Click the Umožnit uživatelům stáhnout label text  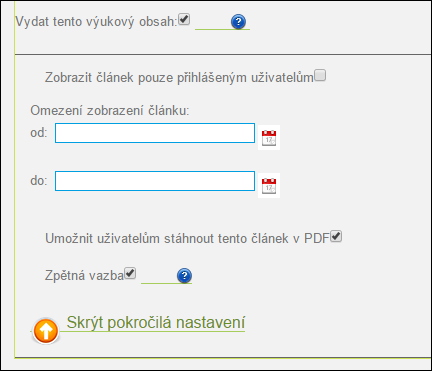point(187,239)
